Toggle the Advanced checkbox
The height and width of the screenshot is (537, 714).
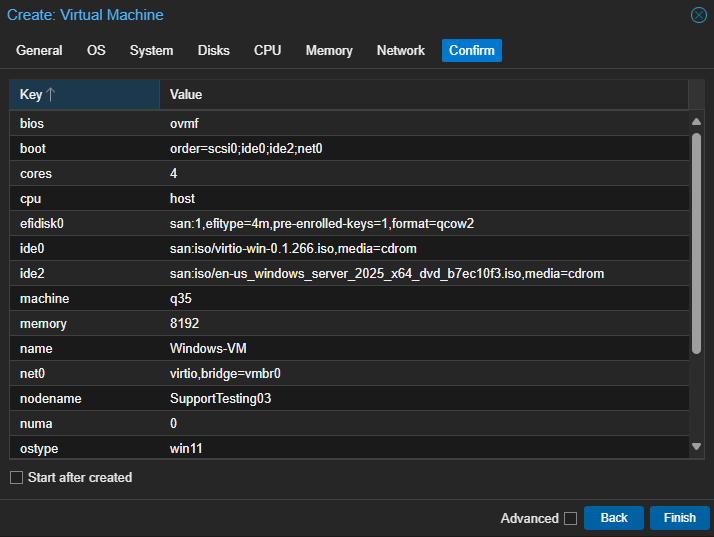click(570, 518)
